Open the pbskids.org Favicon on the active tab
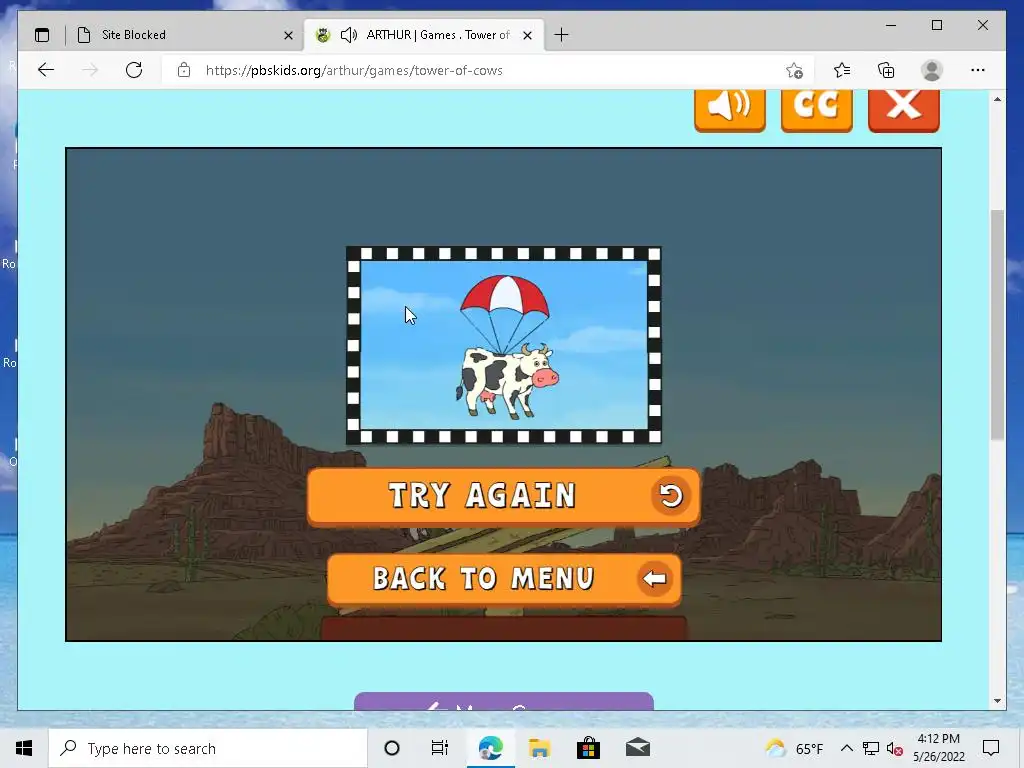Image resolution: width=1024 pixels, height=768 pixels. [x=323, y=35]
